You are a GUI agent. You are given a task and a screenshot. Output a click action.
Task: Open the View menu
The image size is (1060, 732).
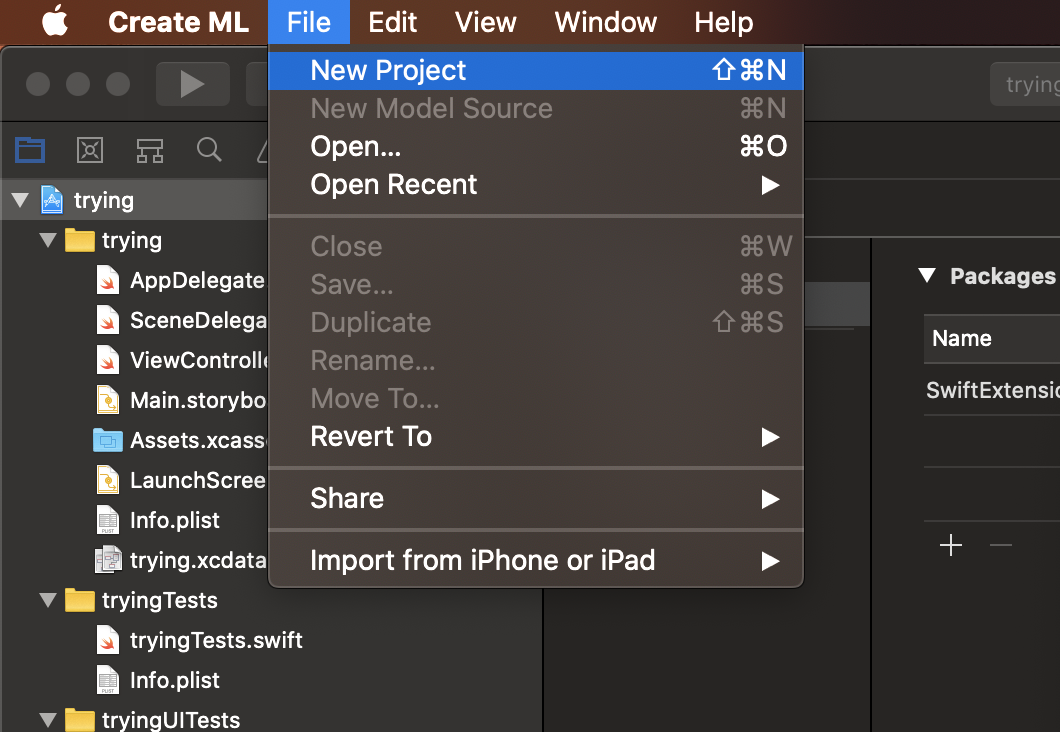pyautogui.click(x=485, y=22)
